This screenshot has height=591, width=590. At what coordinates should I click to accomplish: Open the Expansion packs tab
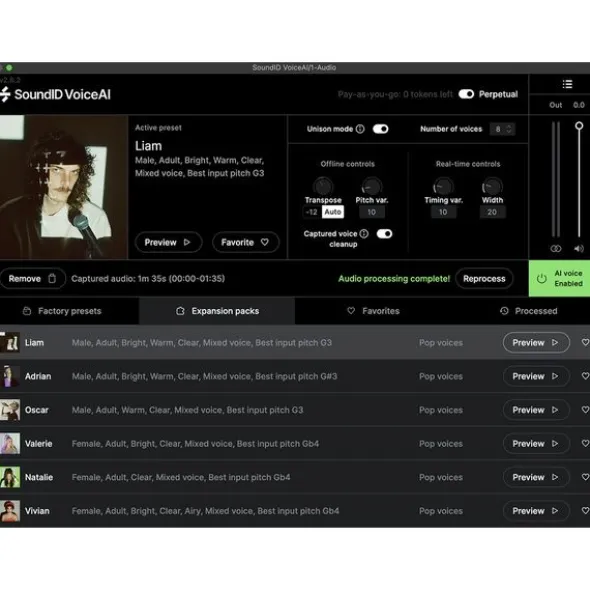point(217,311)
